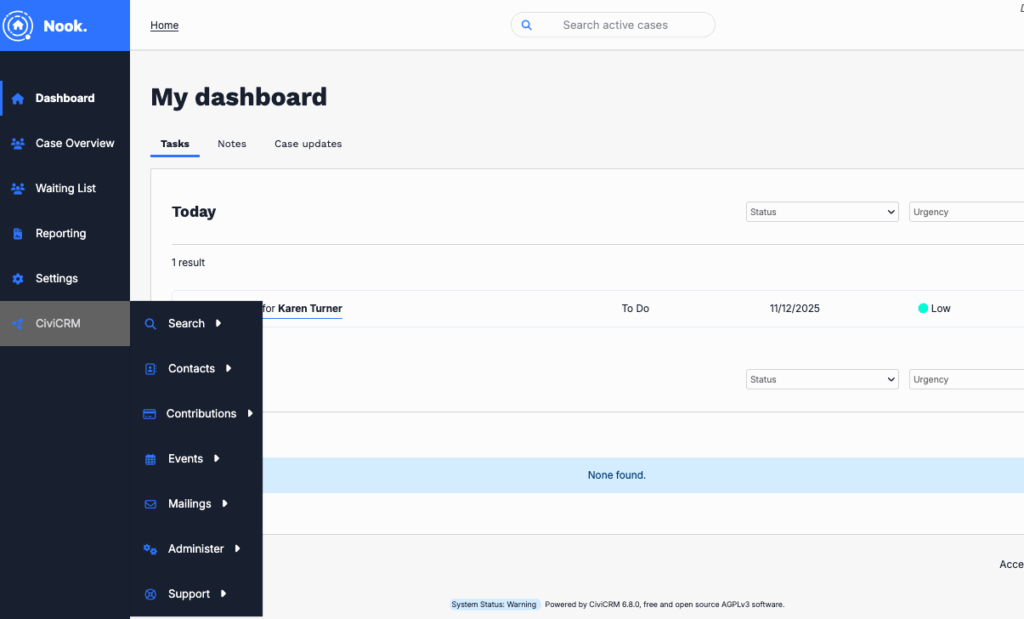The width and height of the screenshot is (1024, 619).
Task: Click the Dashboard home icon
Action: 17,98
